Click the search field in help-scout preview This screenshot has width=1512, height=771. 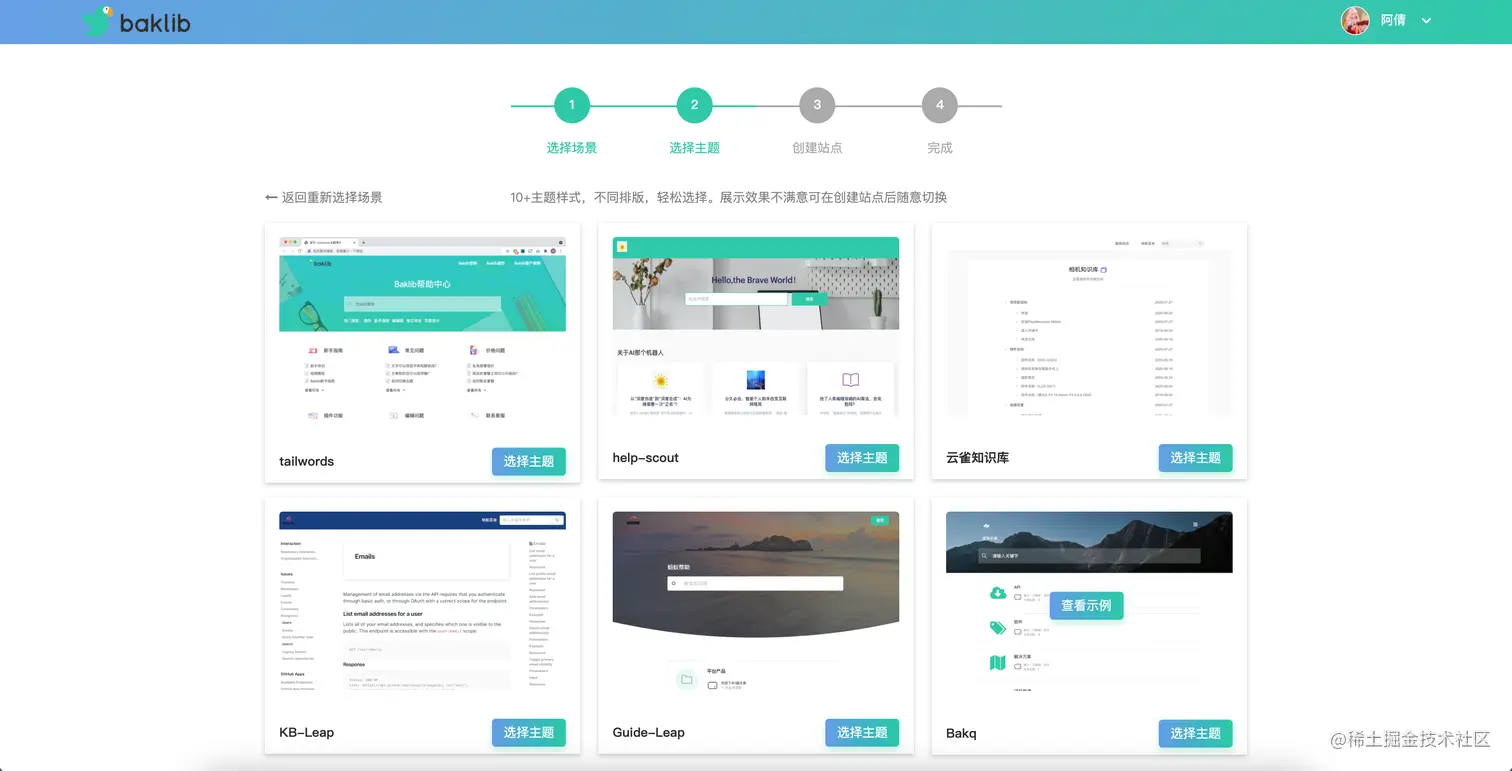[737, 299]
